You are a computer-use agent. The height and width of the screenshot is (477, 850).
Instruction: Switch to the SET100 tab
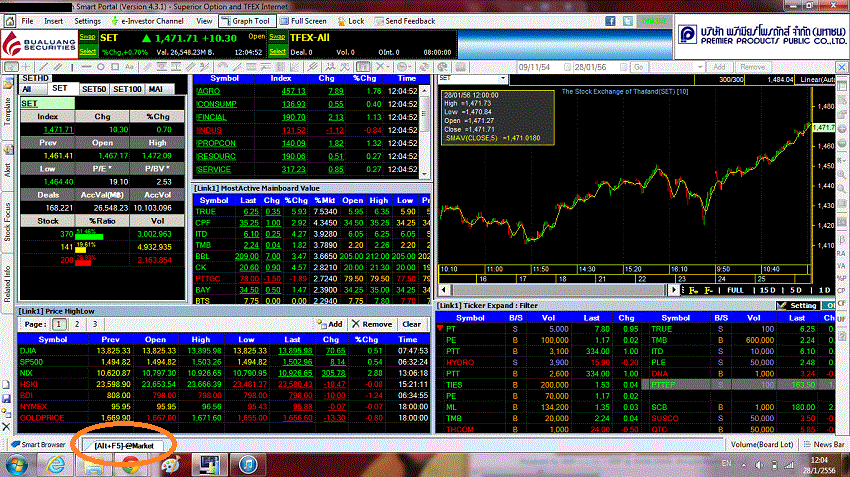127,89
